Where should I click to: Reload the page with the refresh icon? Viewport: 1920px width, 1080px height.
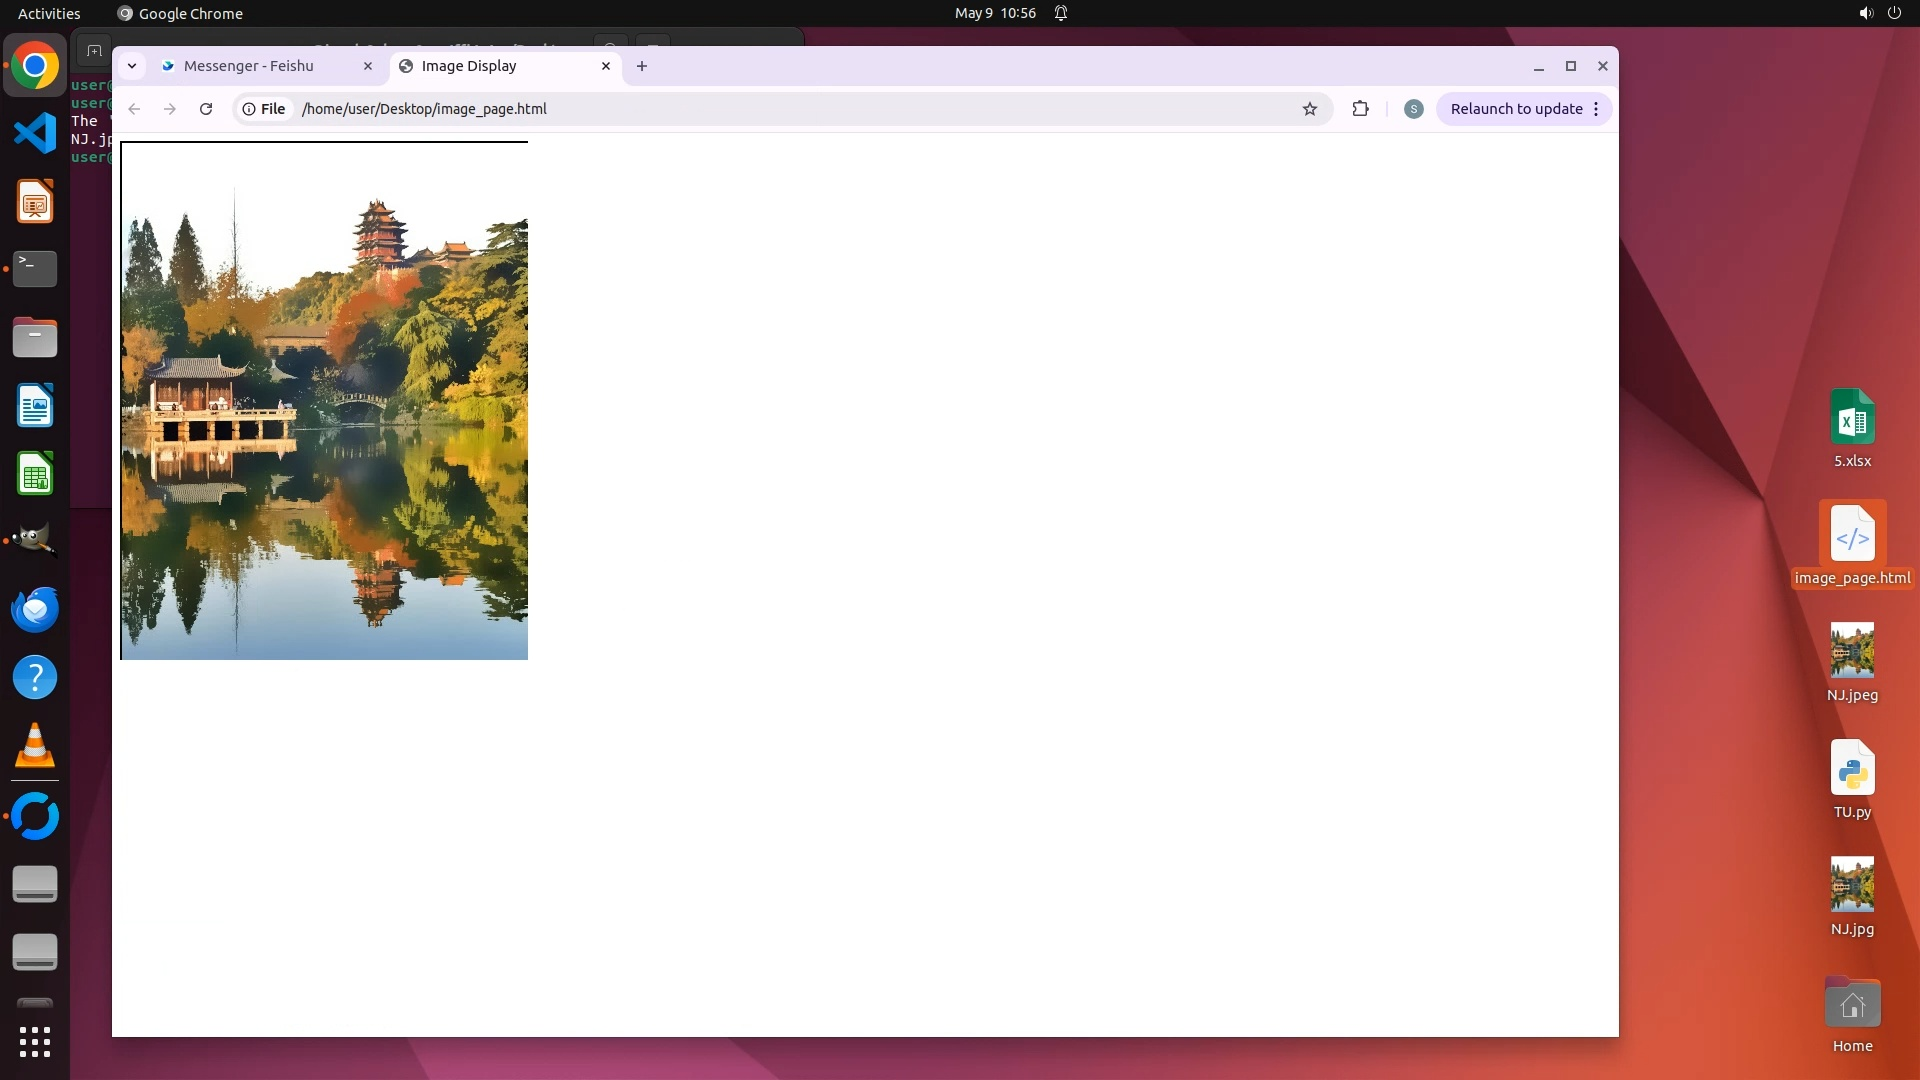[x=206, y=109]
